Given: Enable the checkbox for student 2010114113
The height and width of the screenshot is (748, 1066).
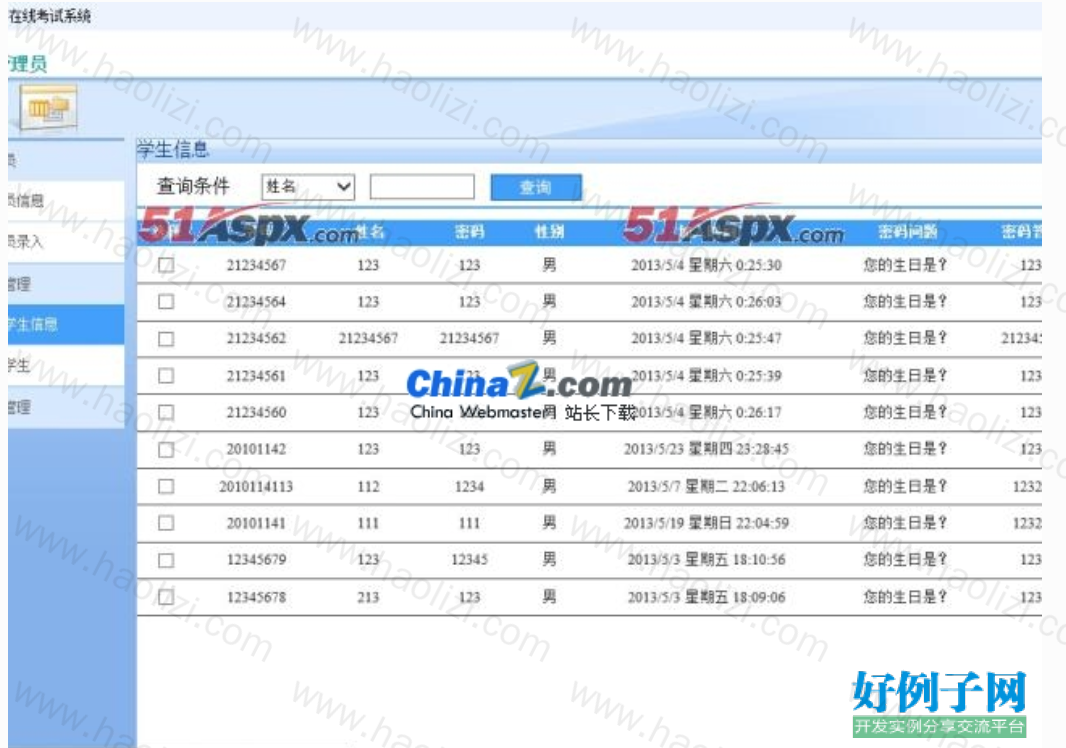Looking at the screenshot, I should (166, 486).
